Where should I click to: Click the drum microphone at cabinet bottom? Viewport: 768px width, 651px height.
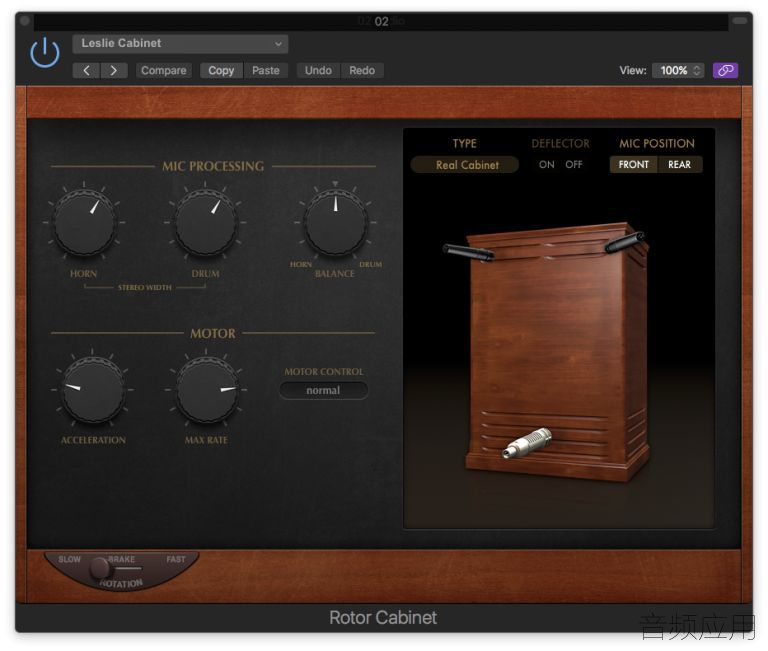[x=527, y=443]
